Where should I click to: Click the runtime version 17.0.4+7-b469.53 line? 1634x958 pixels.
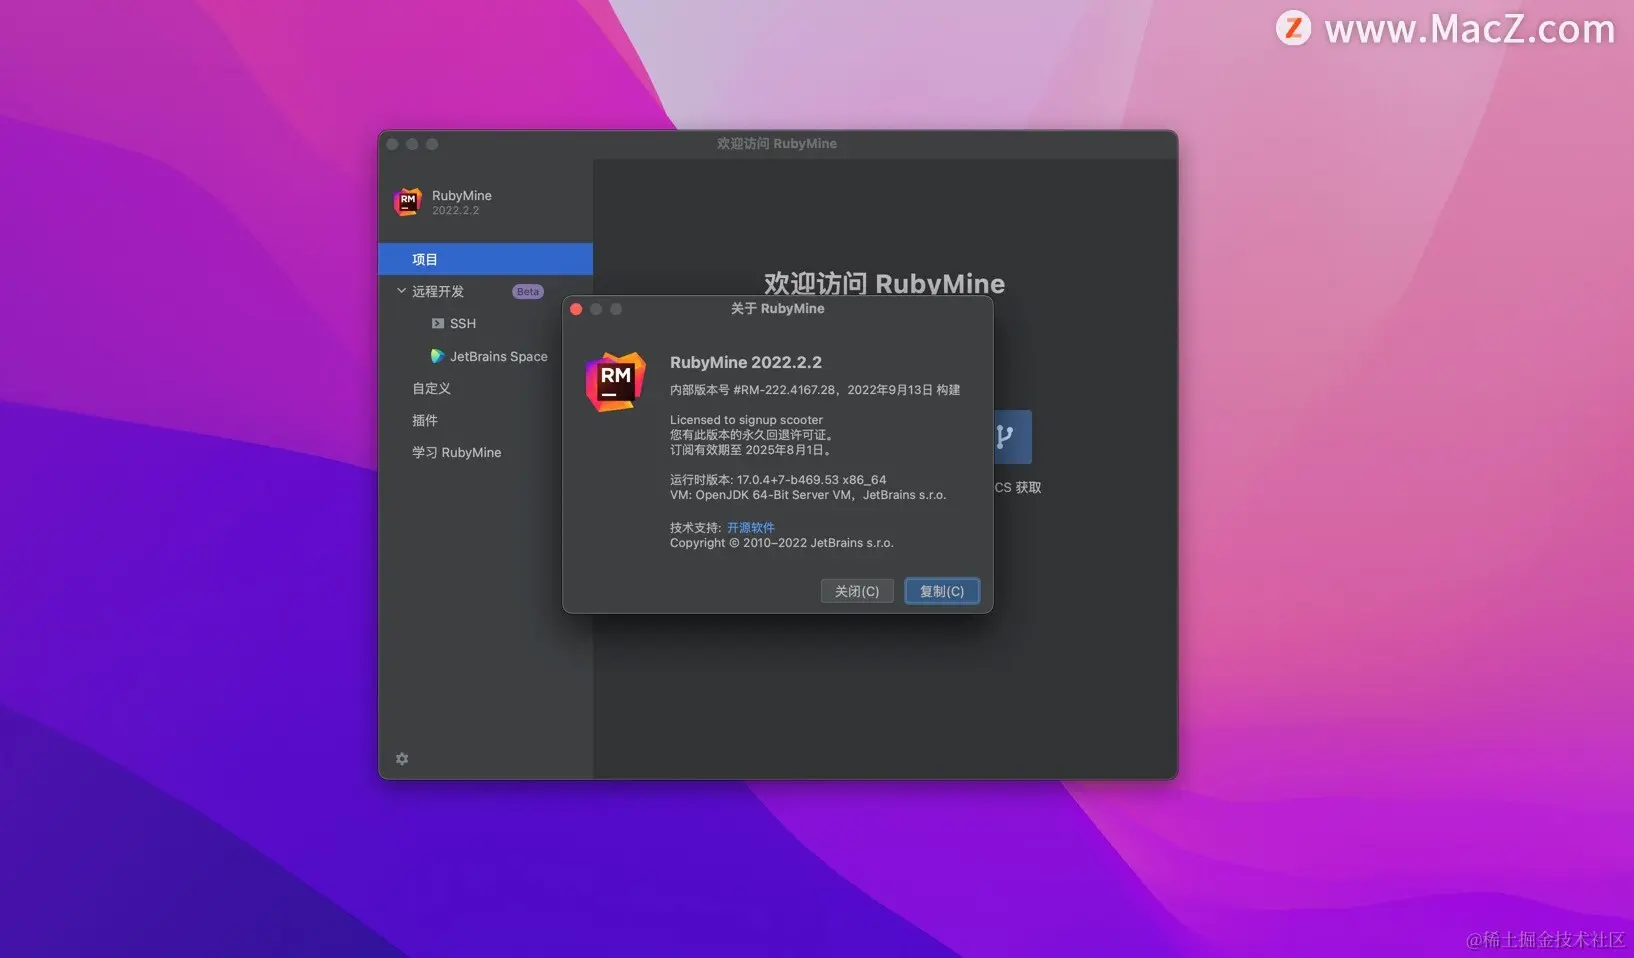tap(778, 480)
